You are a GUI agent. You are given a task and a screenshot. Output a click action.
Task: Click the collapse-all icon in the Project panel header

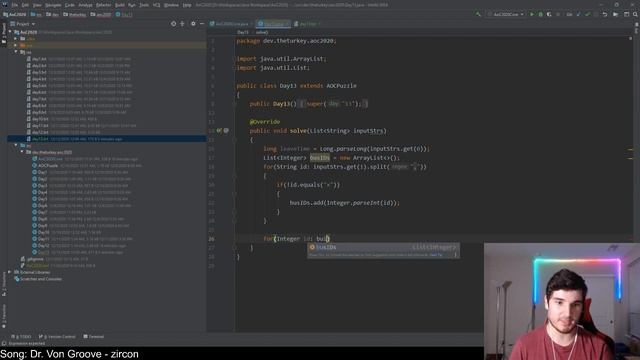tap(182, 24)
